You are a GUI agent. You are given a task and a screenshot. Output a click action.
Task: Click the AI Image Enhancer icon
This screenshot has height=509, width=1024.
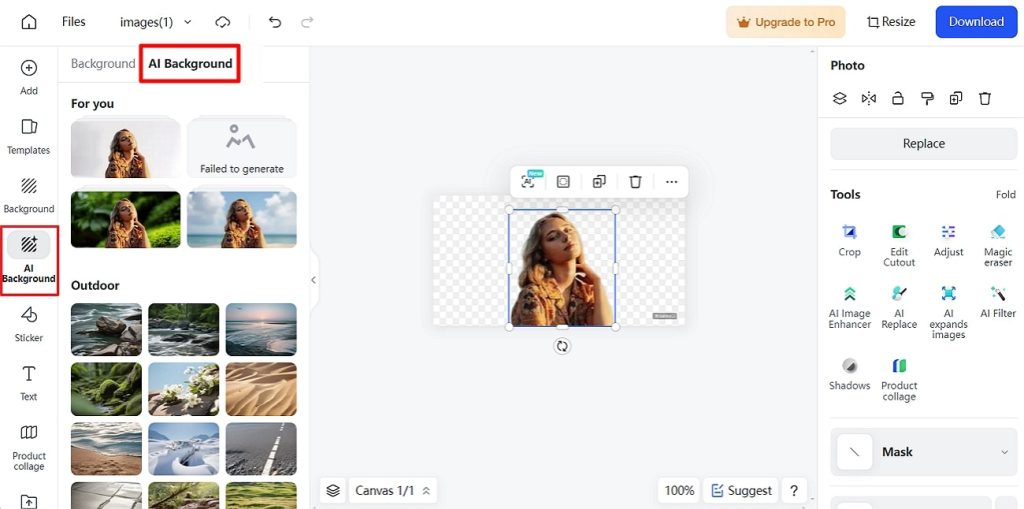coord(849,302)
